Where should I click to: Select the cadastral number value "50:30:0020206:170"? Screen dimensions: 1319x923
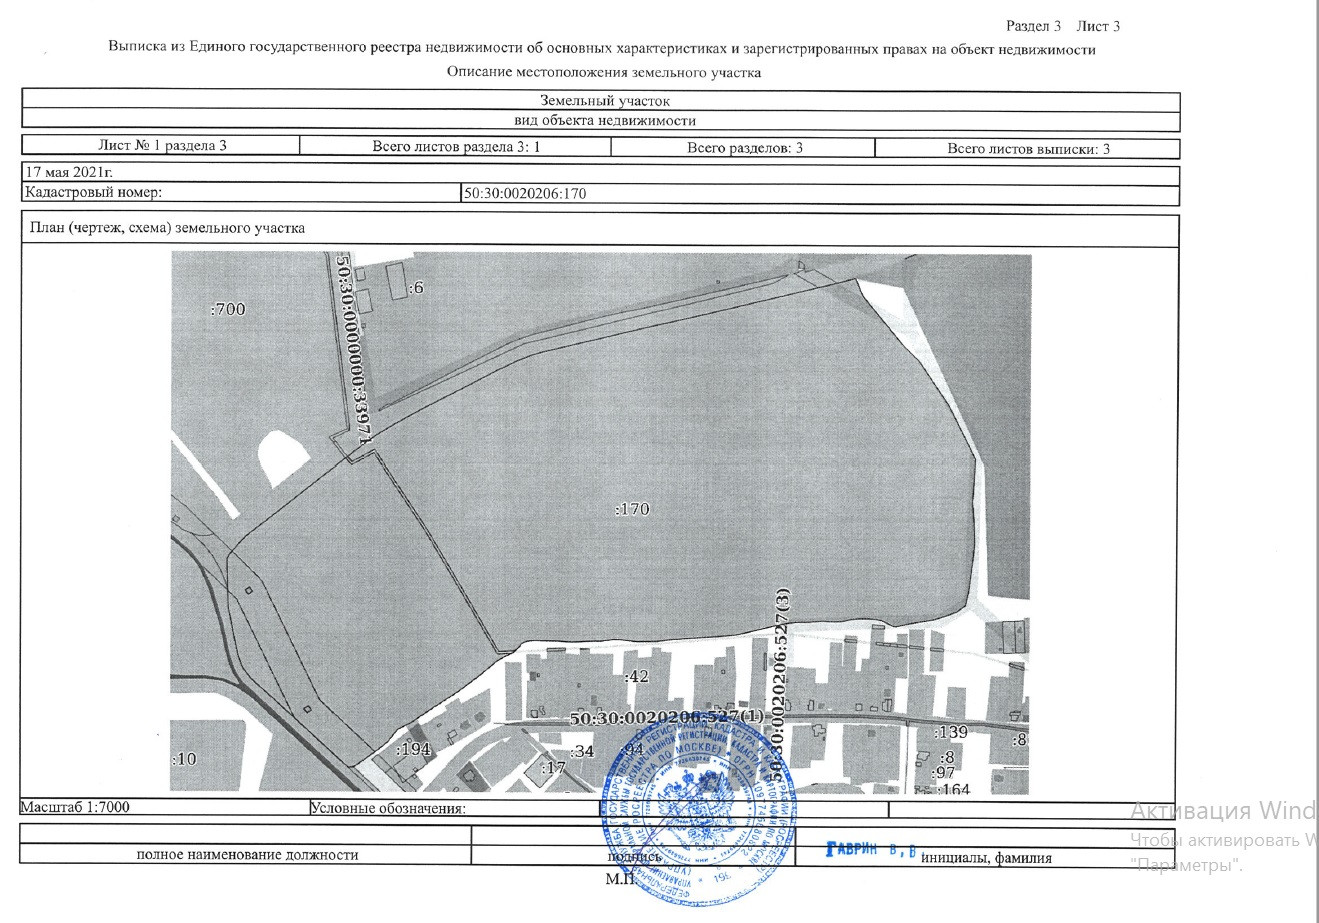pyautogui.click(x=525, y=194)
